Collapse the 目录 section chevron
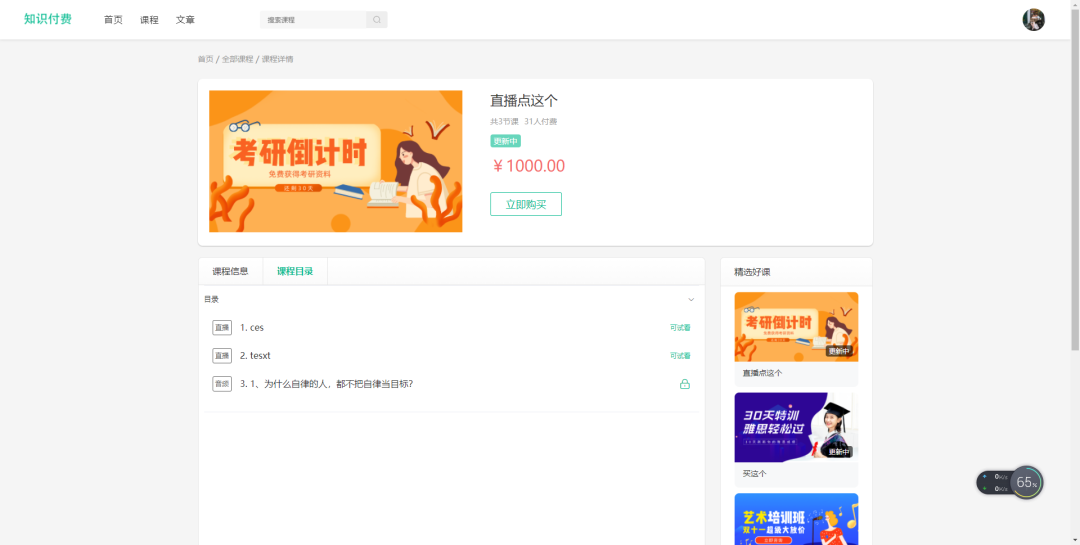Viewport: 1080px width, 545px height. coord(691,300)
